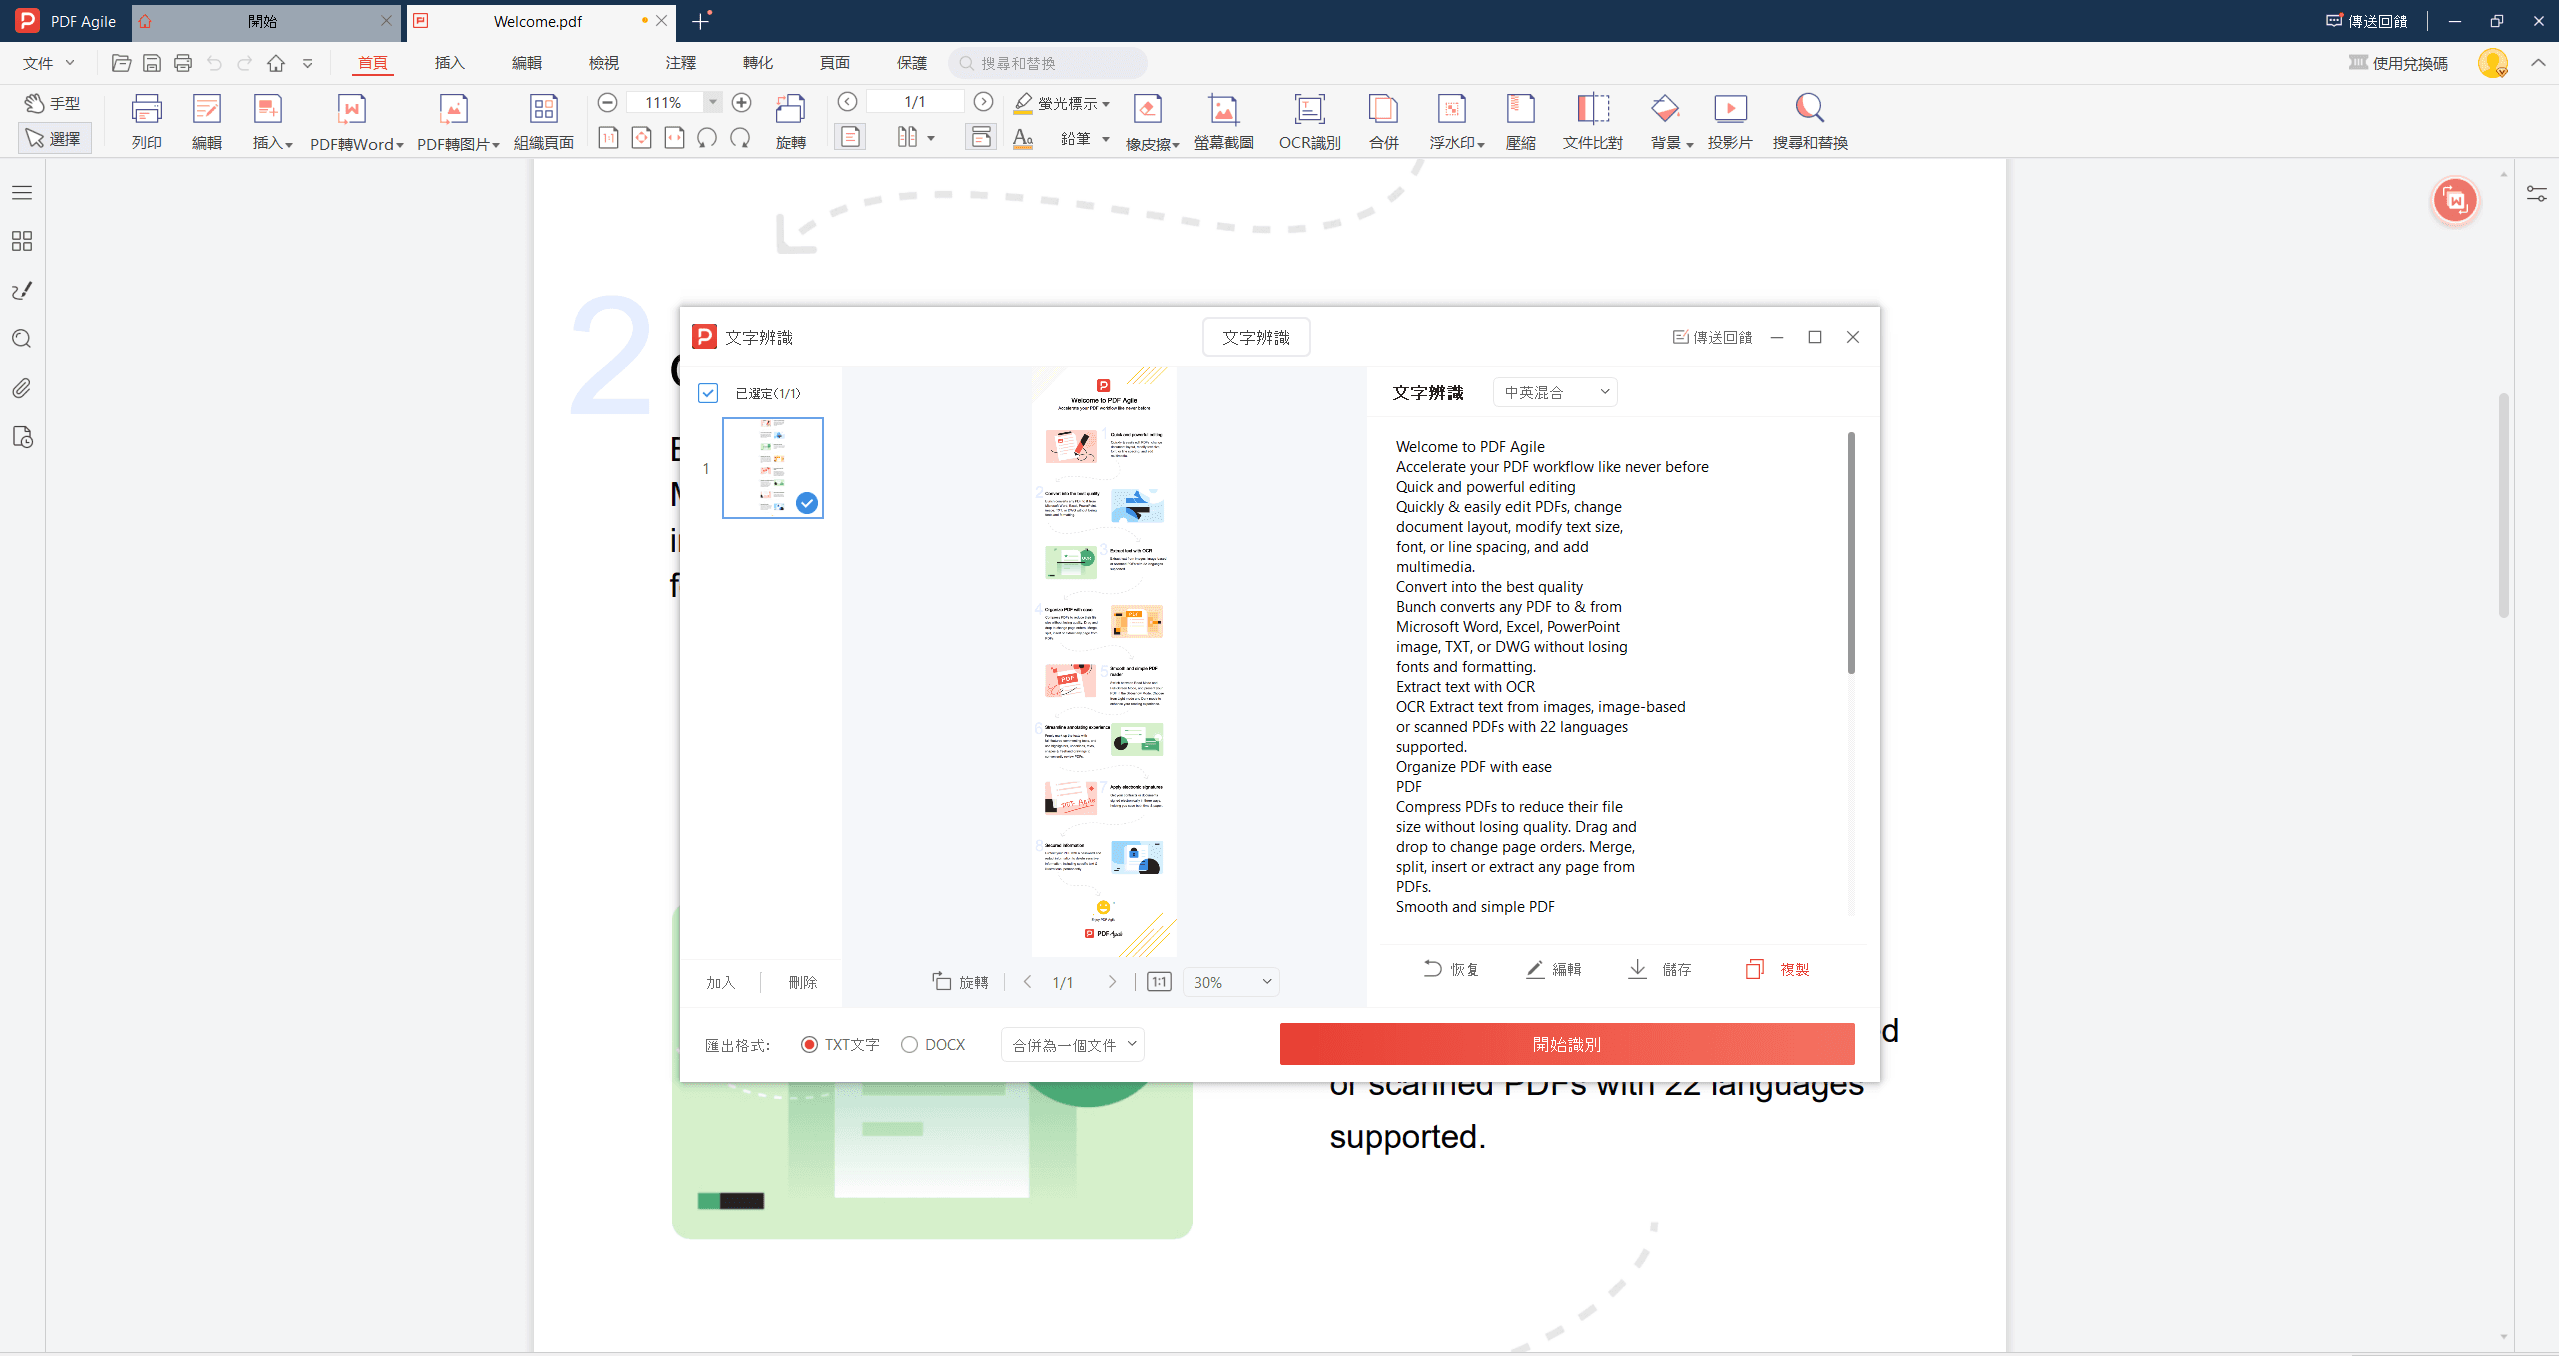Toggle the 1:1 actual size button in dialog
Viewport: 2559px width, 1356px height.
coord(1159,982)
